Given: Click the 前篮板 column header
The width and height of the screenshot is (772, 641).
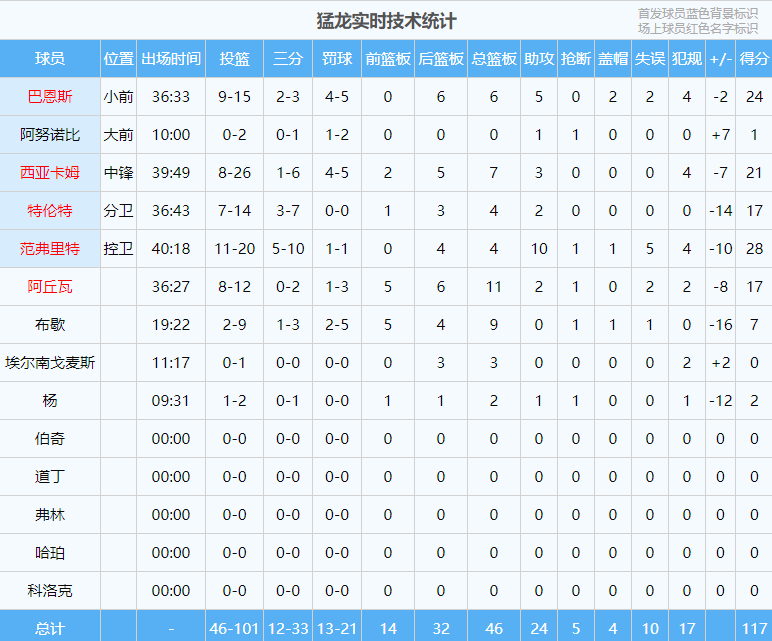Looking at the screenshot, I should coord(388,59).
